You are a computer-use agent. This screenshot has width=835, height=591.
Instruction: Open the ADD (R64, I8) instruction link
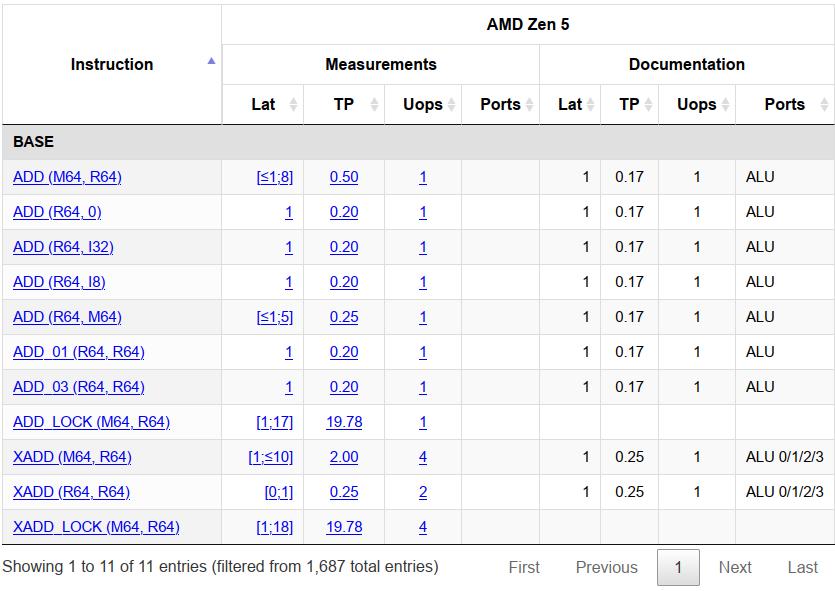click(59, 282)
